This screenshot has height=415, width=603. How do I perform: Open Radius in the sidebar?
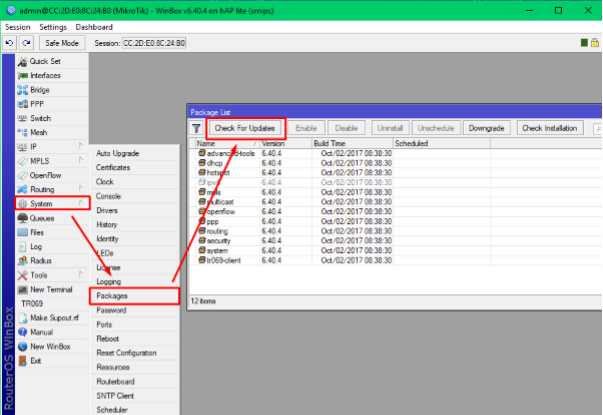52,261
